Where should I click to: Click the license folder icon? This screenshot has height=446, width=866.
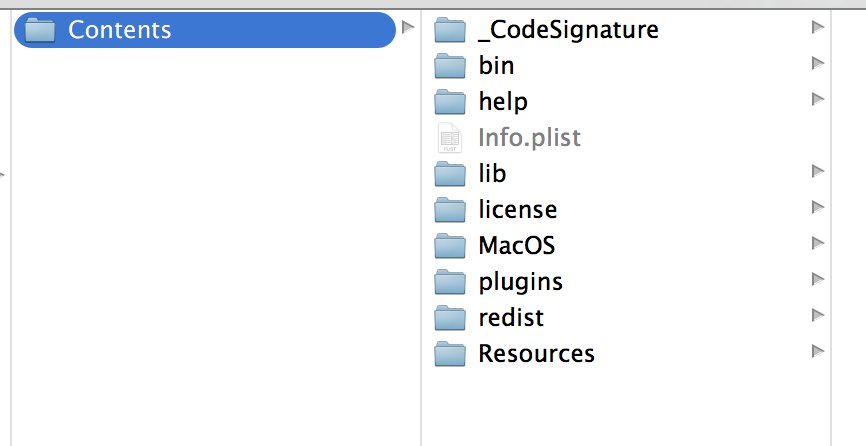451,210
